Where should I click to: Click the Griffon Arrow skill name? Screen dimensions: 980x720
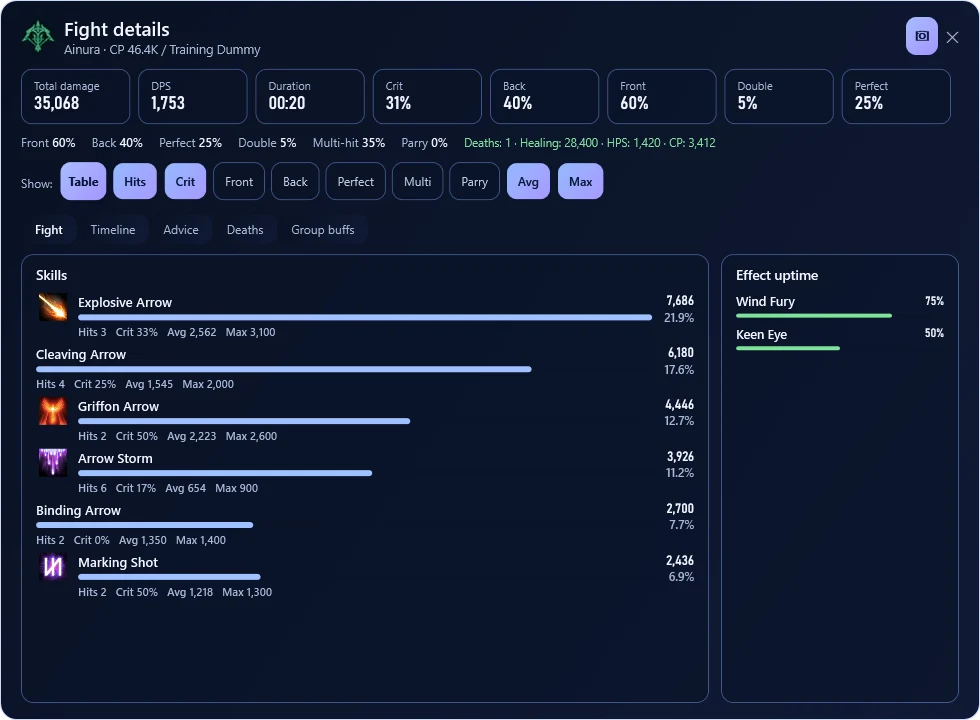pyautogui.click(x=118, y=406)
